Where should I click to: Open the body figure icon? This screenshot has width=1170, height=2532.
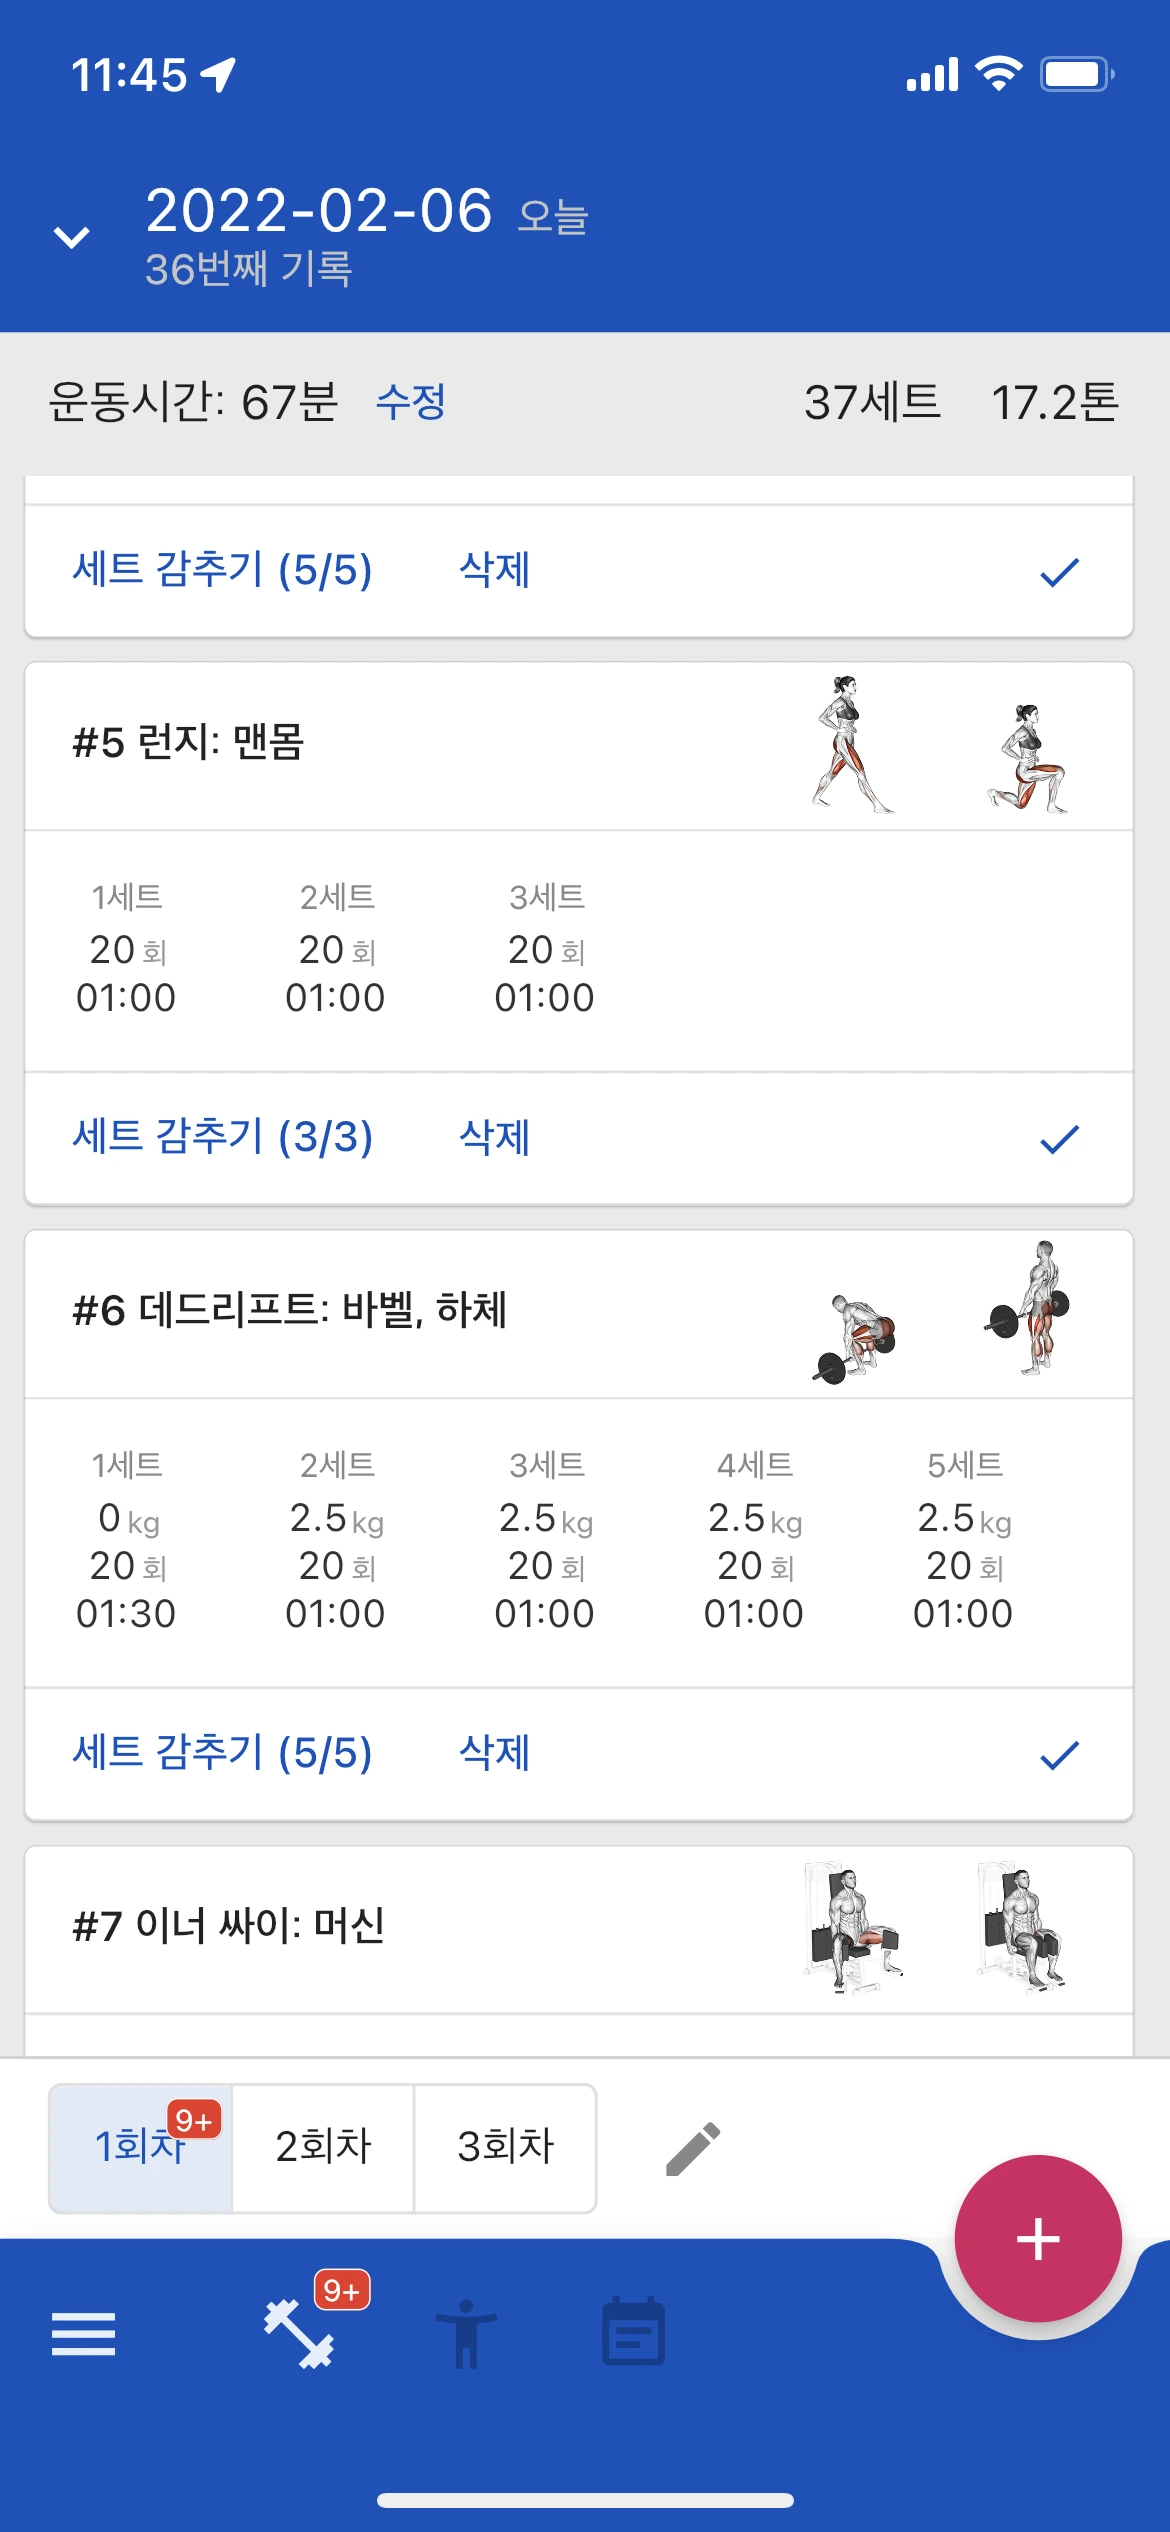tap(466, 2334)
